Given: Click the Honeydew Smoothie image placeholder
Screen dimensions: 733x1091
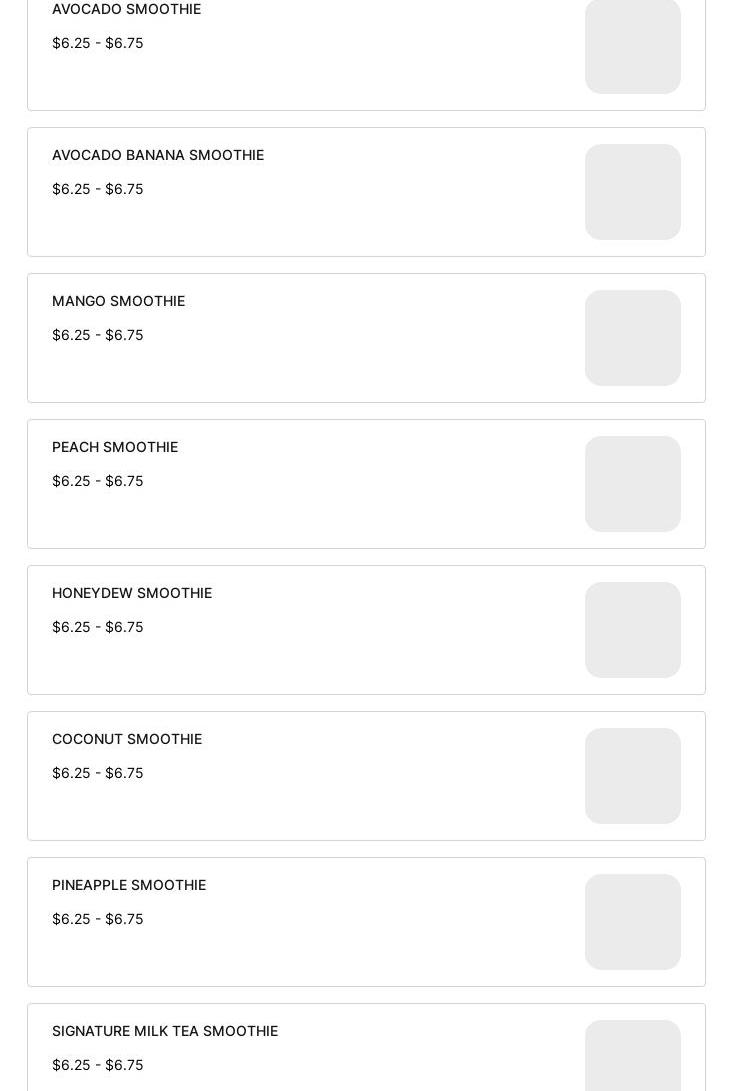Looking at the screenshot, I should tap(632, 630).
